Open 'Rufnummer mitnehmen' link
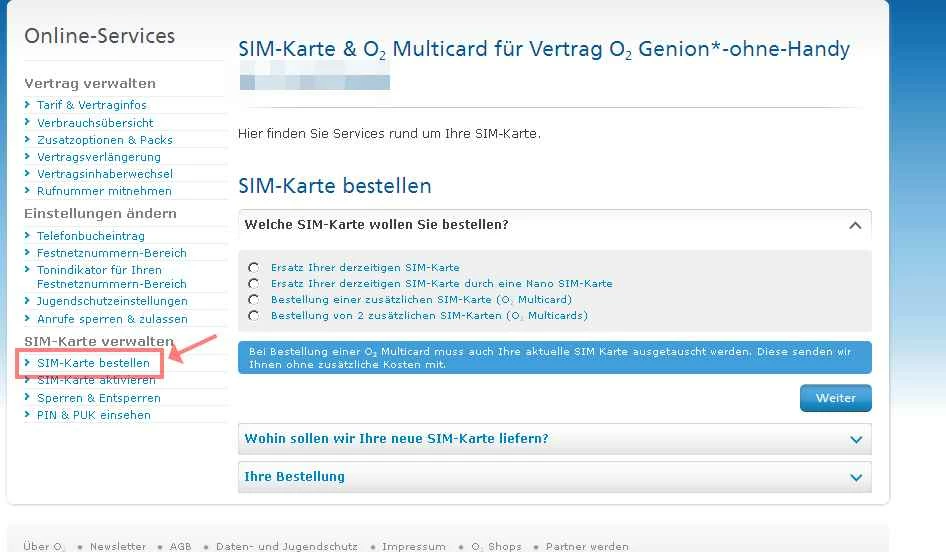This screenshot has width=946, height=552. pos(104,191)
